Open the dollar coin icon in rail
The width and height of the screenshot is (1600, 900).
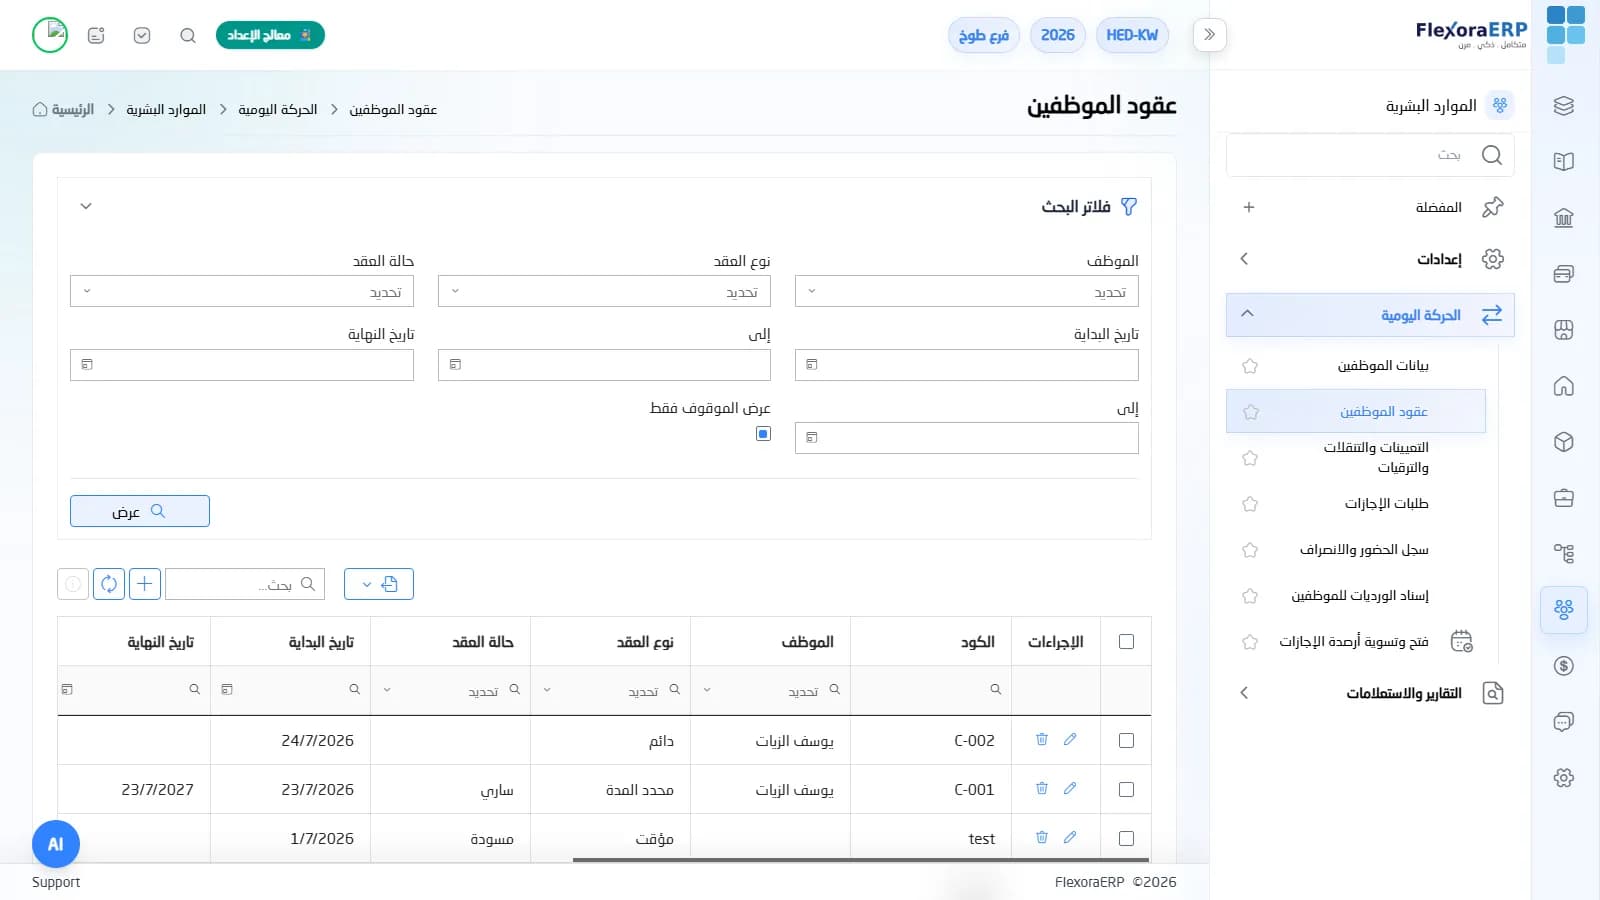[x=1564, y=666]
